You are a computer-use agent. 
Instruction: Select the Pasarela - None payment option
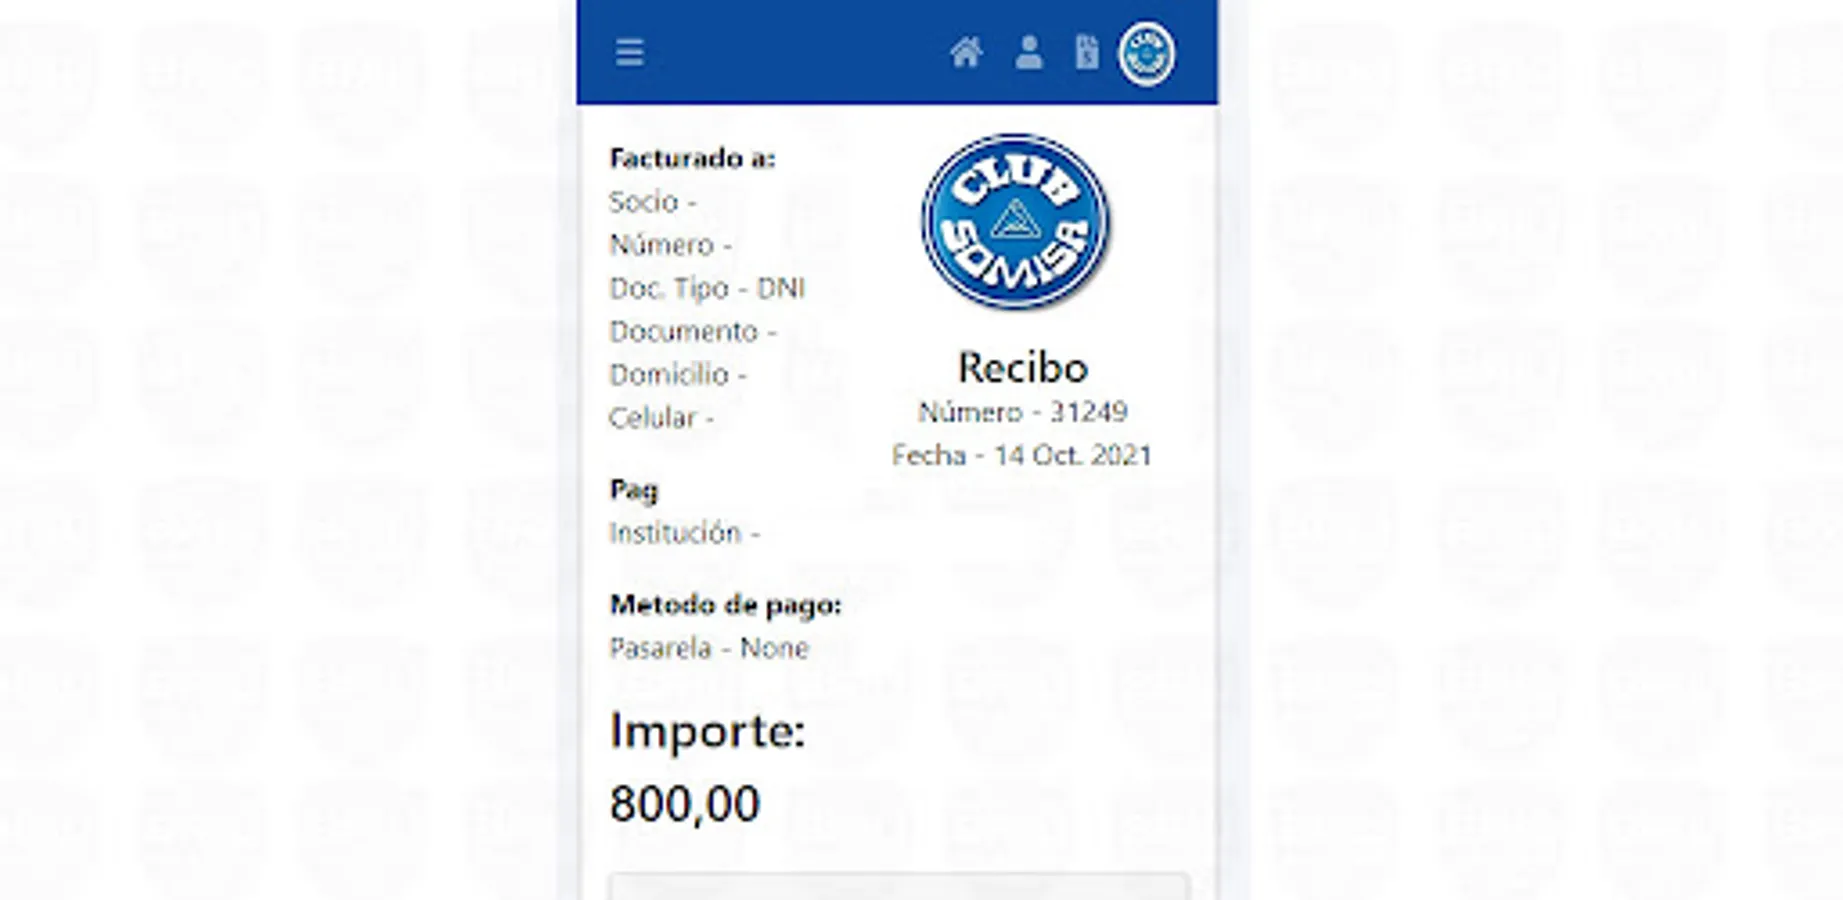click(709, 648)
